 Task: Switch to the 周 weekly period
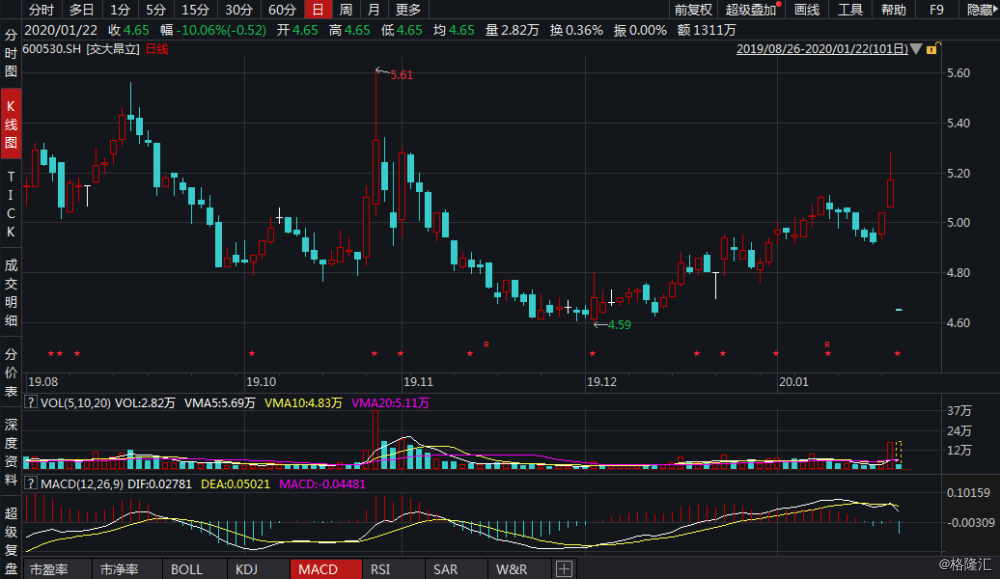point(346,10)
